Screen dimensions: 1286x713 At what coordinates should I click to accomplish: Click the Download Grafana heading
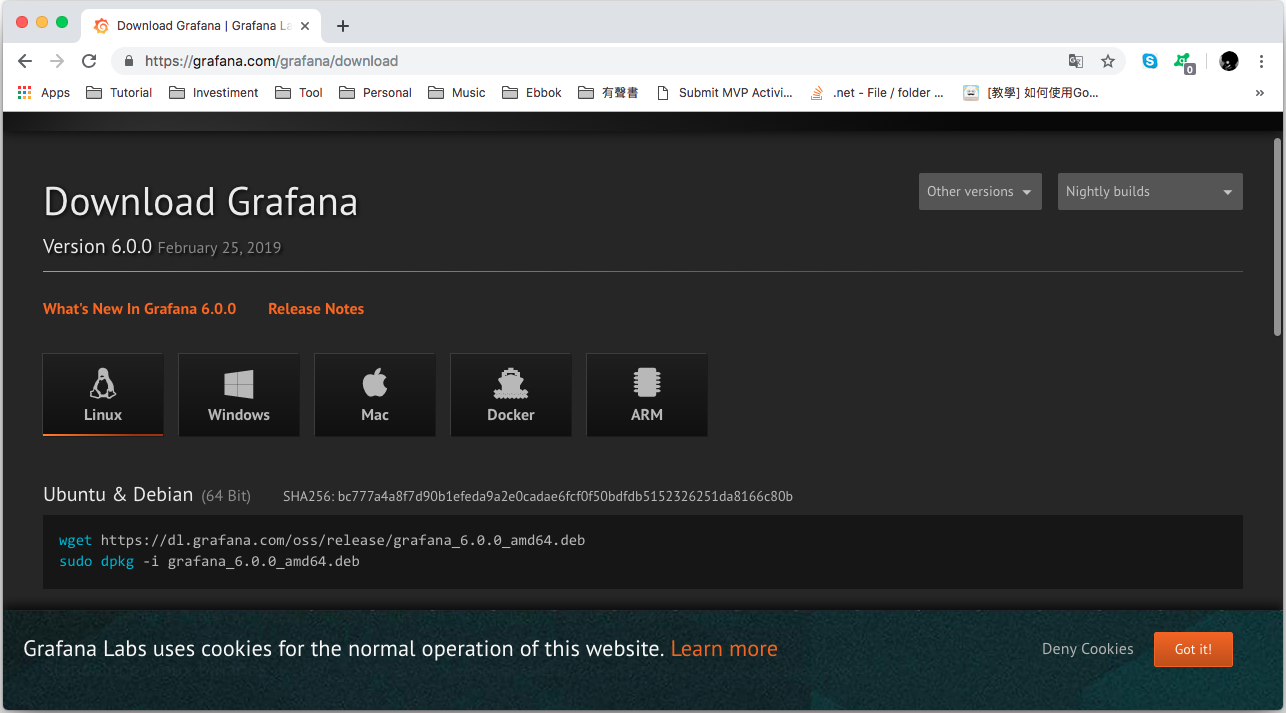click(201, 202)
